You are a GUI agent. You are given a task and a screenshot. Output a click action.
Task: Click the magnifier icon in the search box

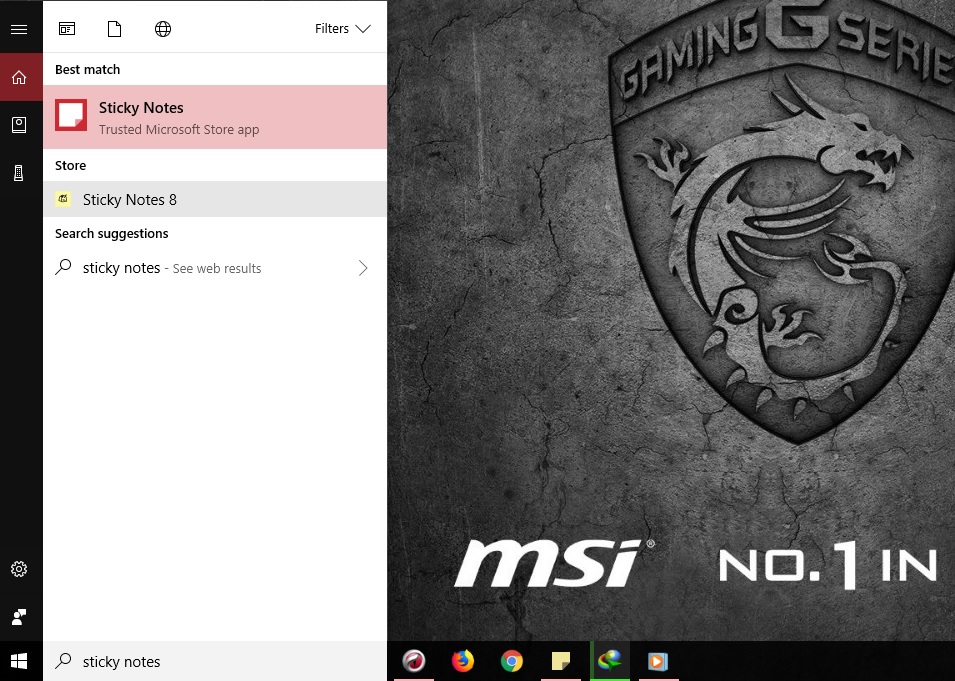63,661
